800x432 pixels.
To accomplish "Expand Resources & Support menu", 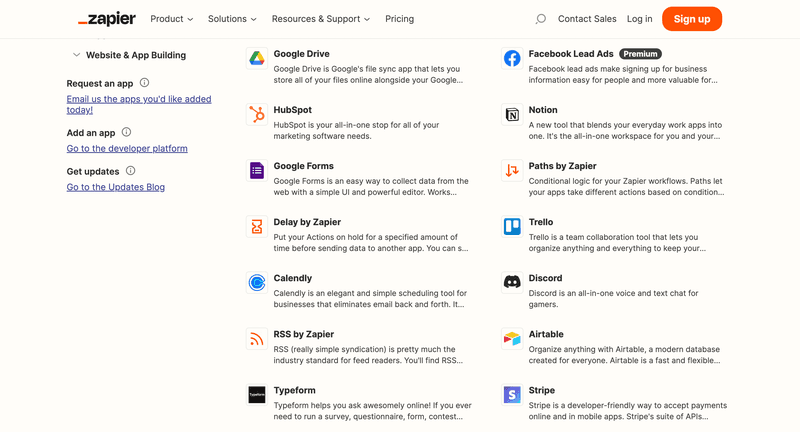I will tap(320, 19).
